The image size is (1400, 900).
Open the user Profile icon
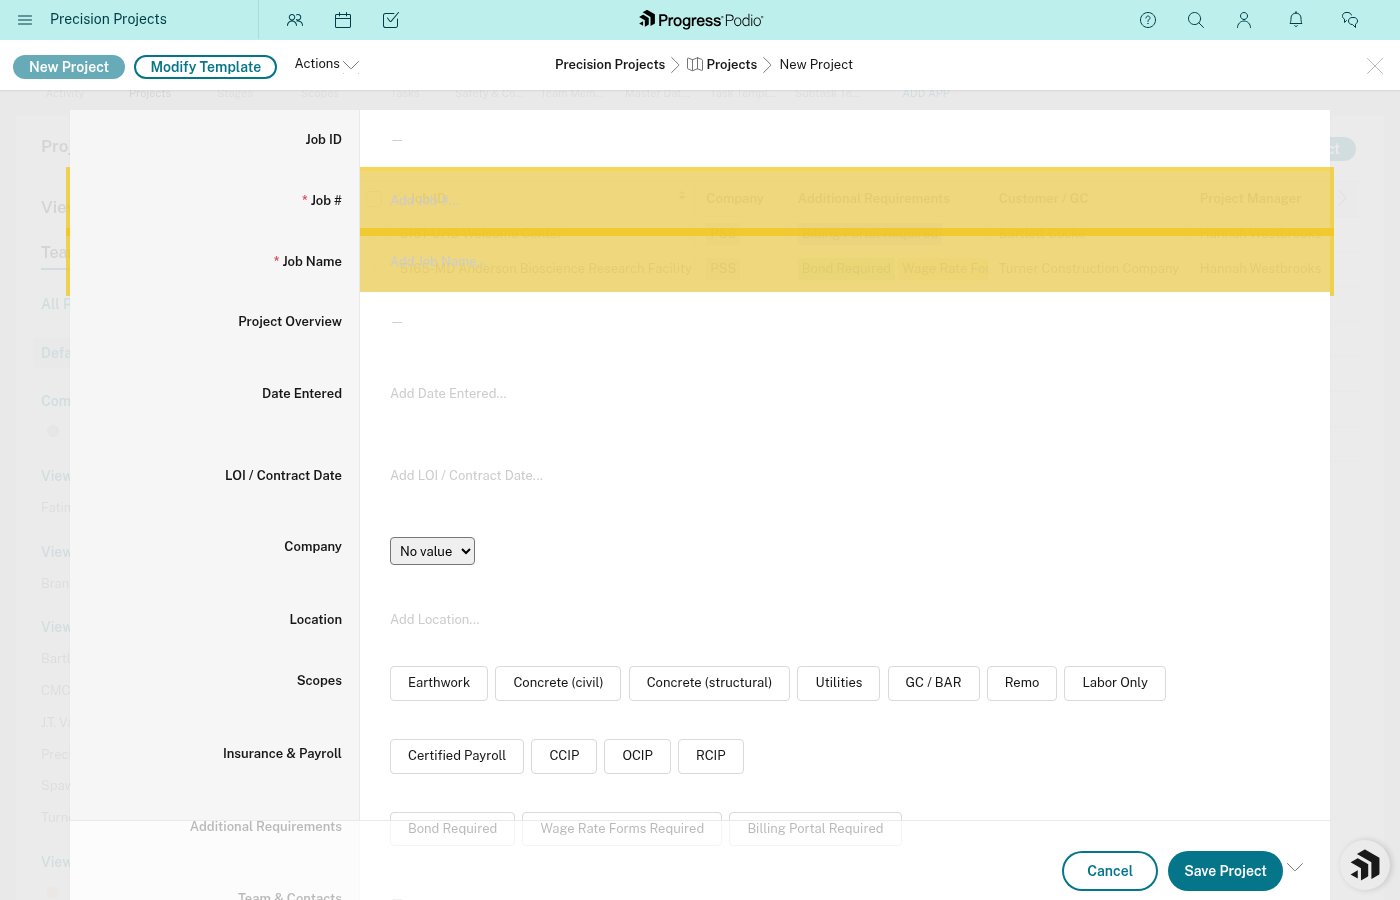click(1244, 20)
